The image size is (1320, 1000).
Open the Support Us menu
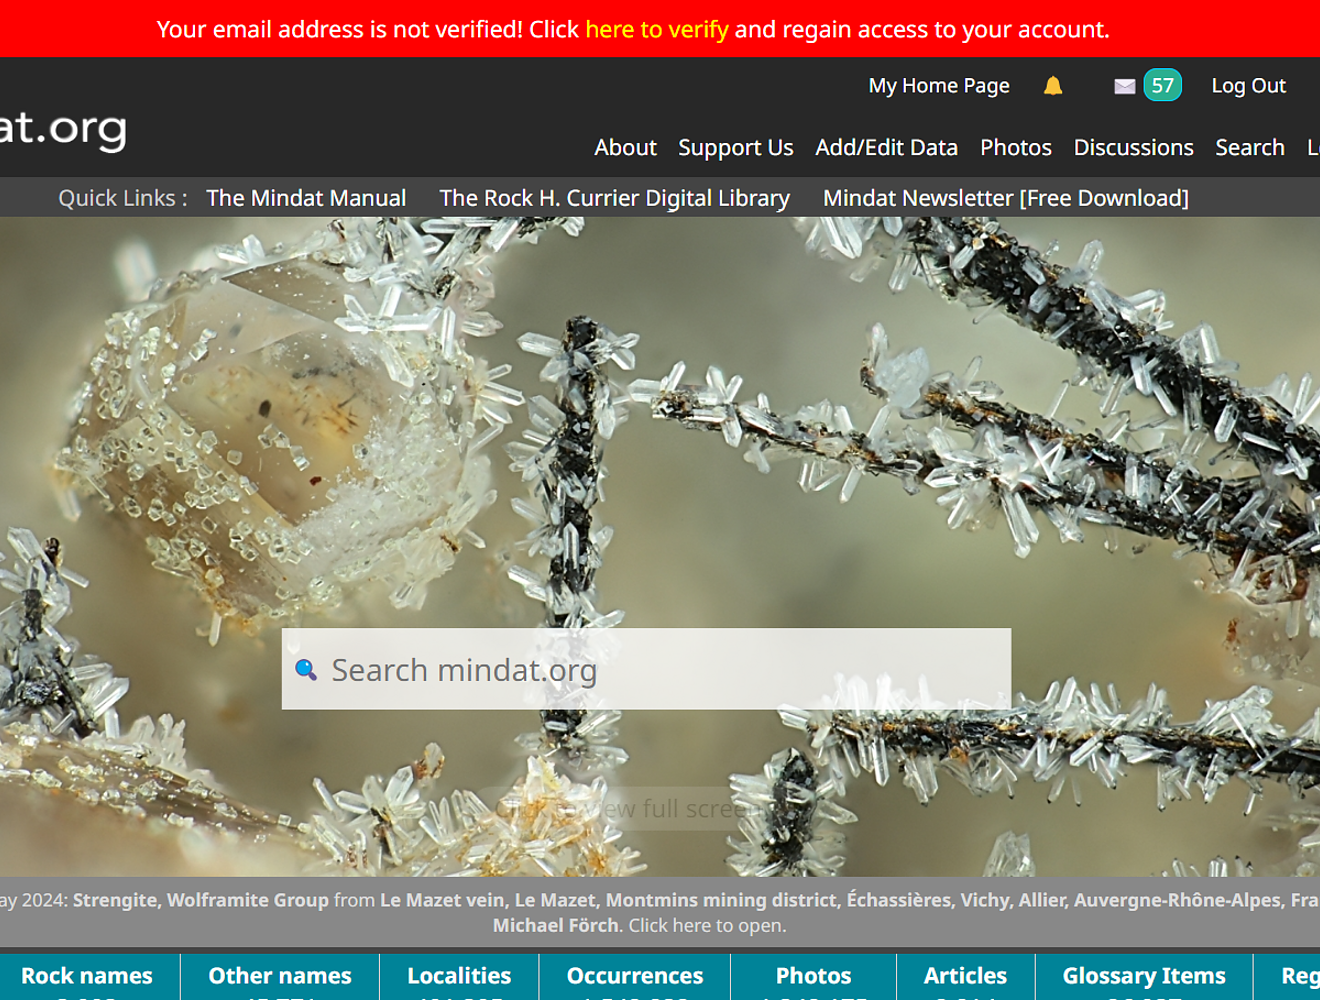click(x=735, y=148)
